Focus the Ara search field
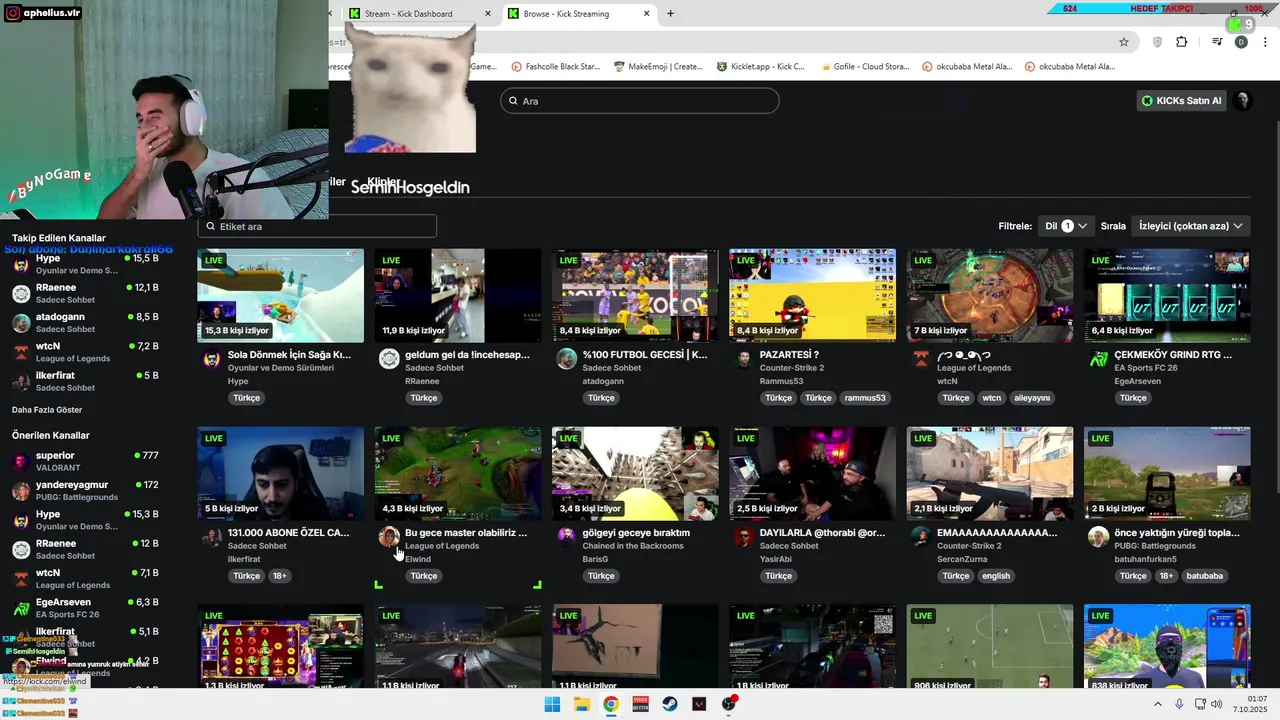This screenshot has height=720, width=1280. (x=640, y=101)
